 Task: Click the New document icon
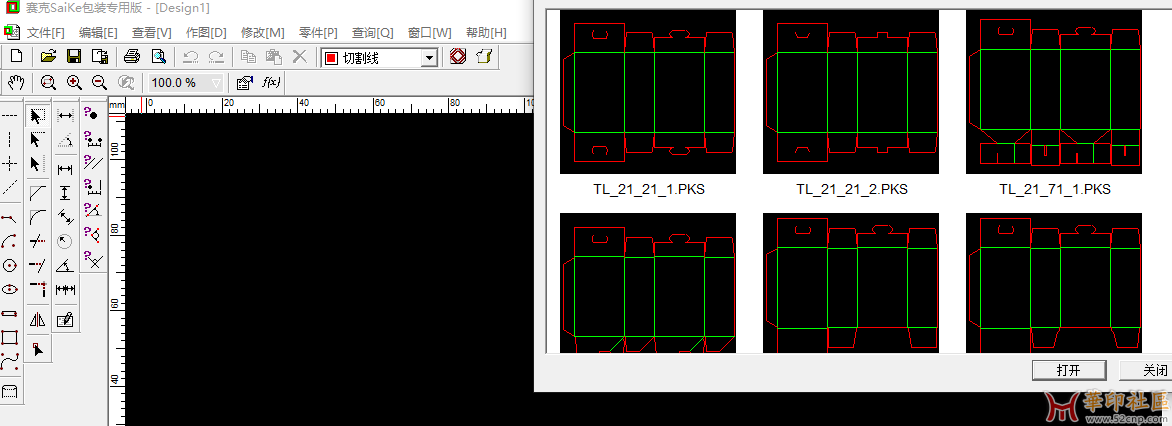tap(15, 57)
